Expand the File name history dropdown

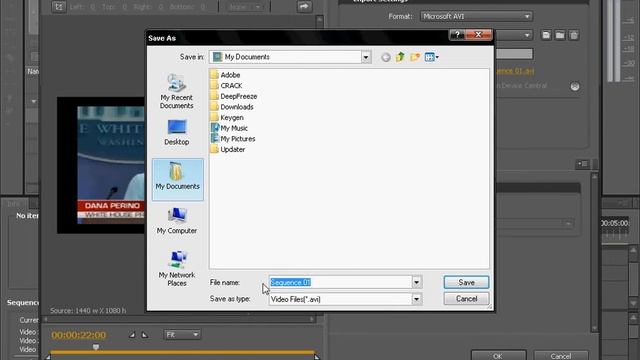coord(416,282)
